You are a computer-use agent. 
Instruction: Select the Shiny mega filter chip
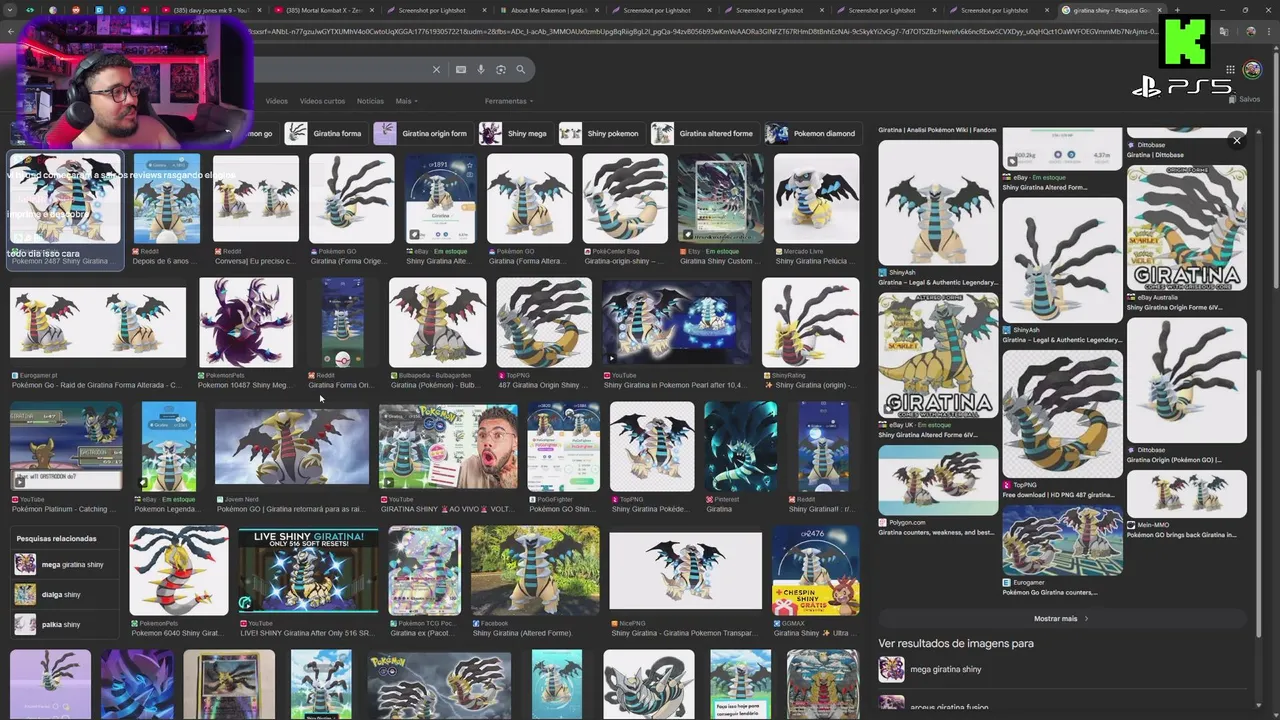(x=515, y=133)
